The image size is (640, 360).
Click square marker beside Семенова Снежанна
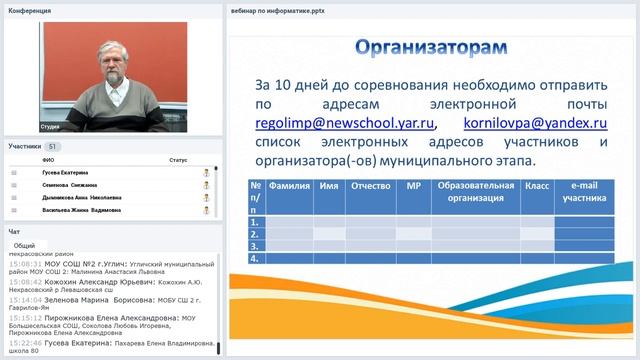[14, 185]
